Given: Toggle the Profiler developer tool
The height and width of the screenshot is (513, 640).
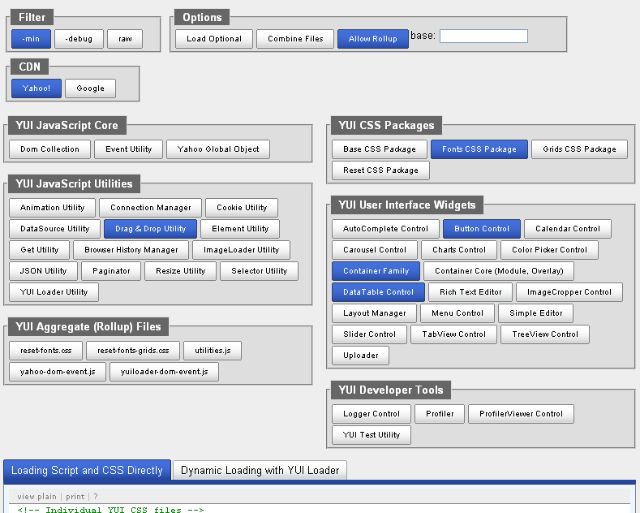Looking at the screenshot, I should coord(440,414).
